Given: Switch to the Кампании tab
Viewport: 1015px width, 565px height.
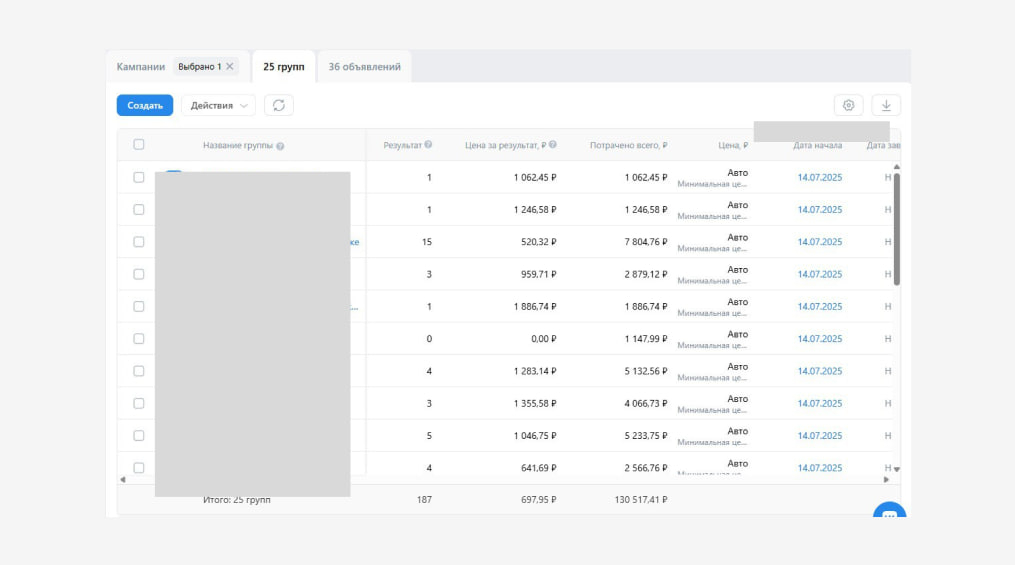Looking at the screenshot, I should tap(141, 67).
